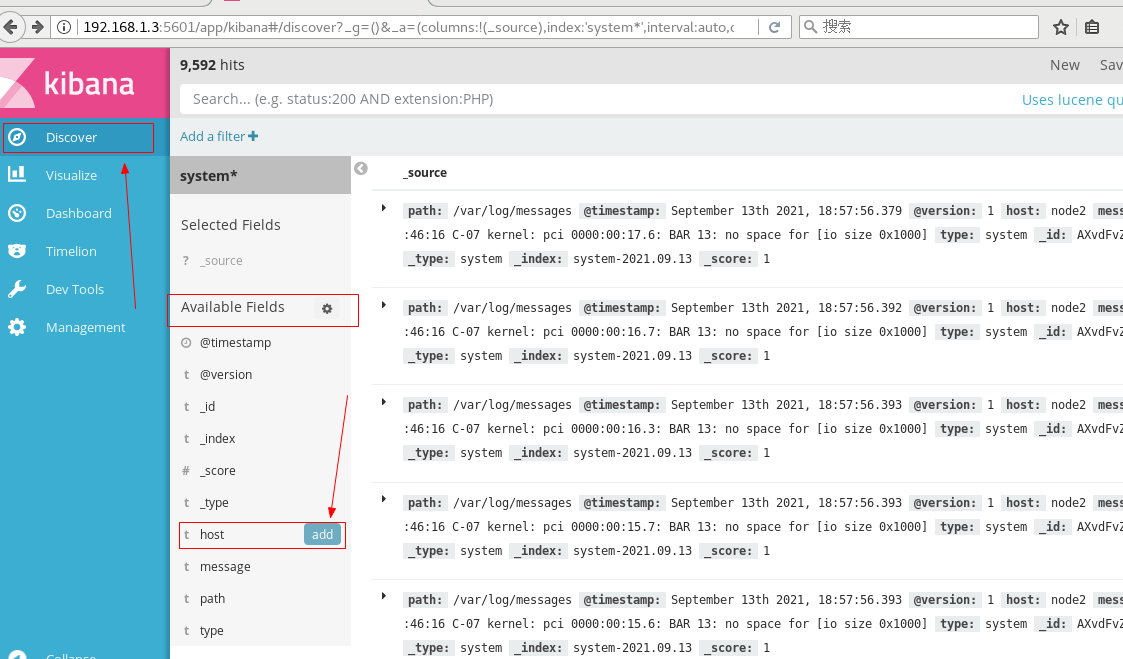Open Available Fields settings gear
1123x659 pixels.
pyautogui.click(x=327, y=309)
